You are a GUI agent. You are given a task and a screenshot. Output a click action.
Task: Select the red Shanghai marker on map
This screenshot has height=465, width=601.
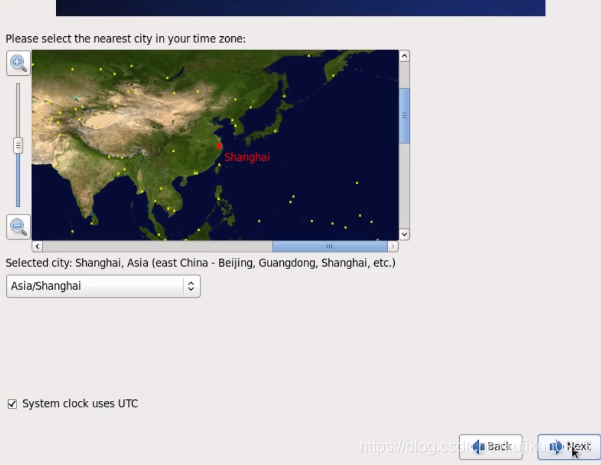click(x=219, y=146)
